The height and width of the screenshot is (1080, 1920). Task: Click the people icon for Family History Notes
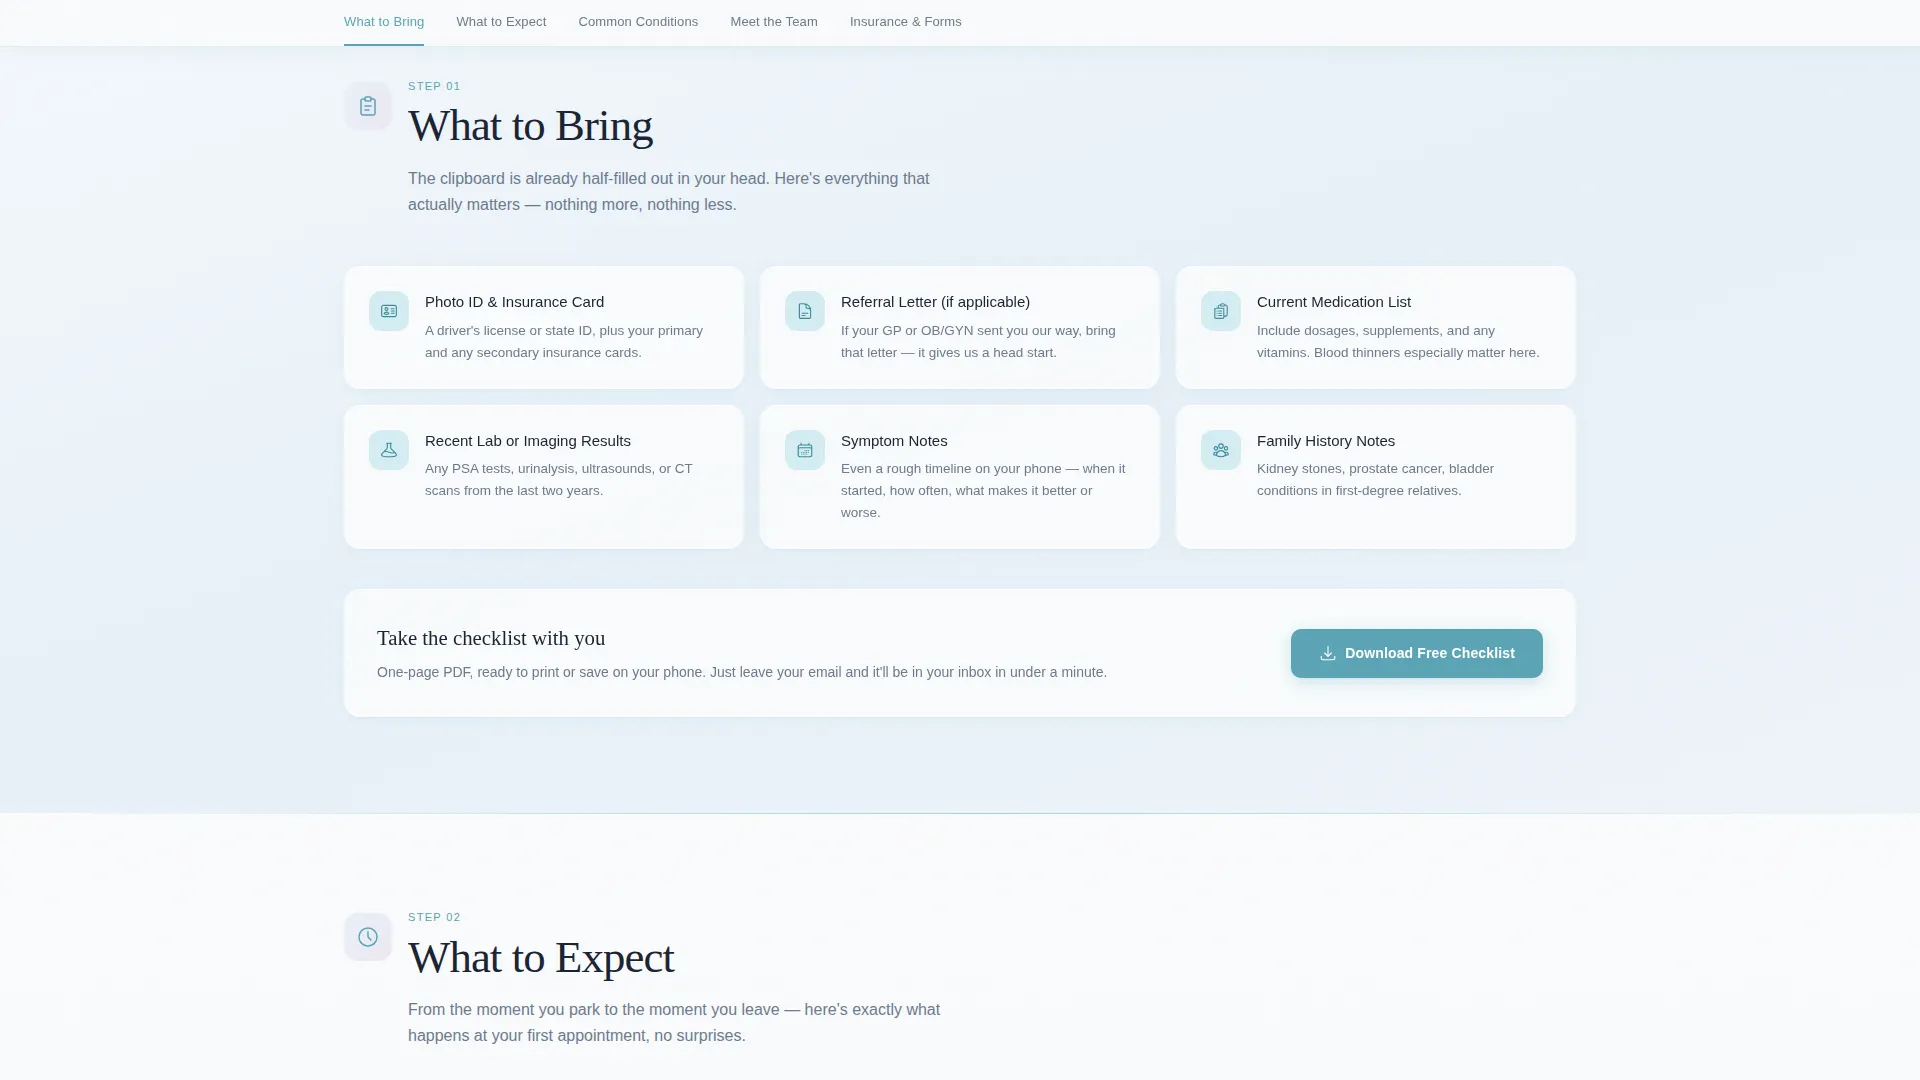coord(1221,450)
